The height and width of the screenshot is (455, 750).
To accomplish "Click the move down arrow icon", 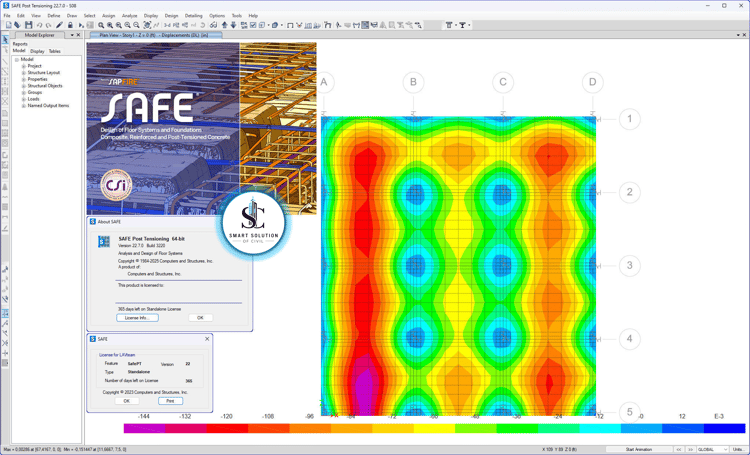I will pyautogui.click(x=233, y=25).
